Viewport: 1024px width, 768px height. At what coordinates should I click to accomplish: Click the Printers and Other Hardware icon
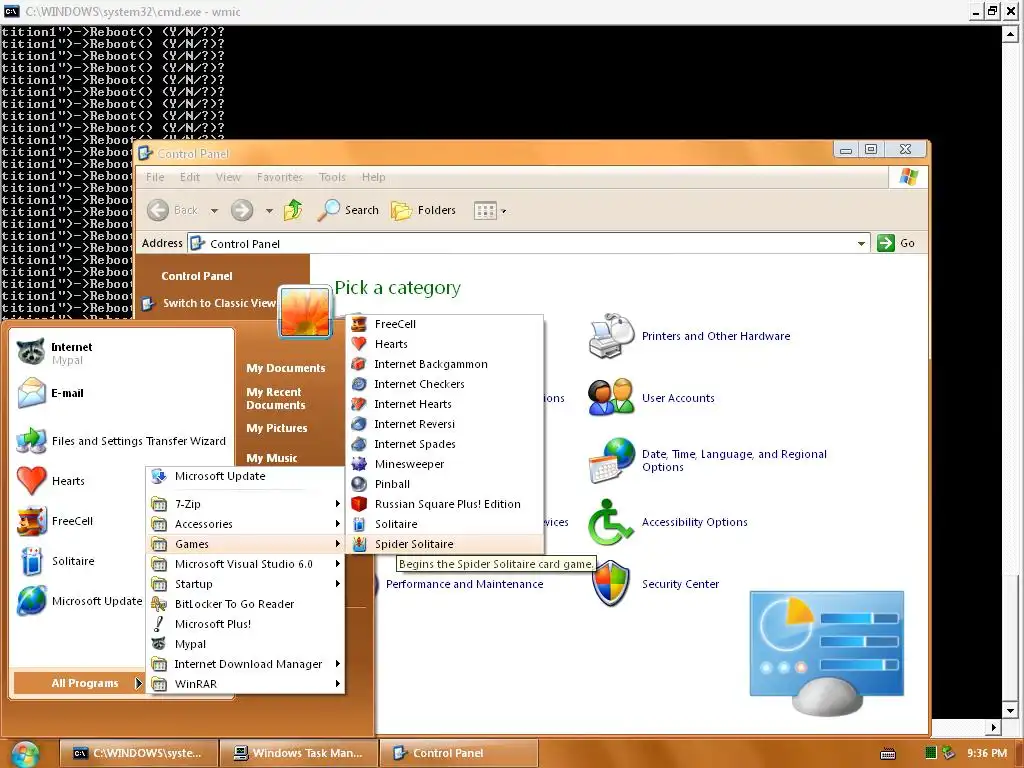[611, 336]
